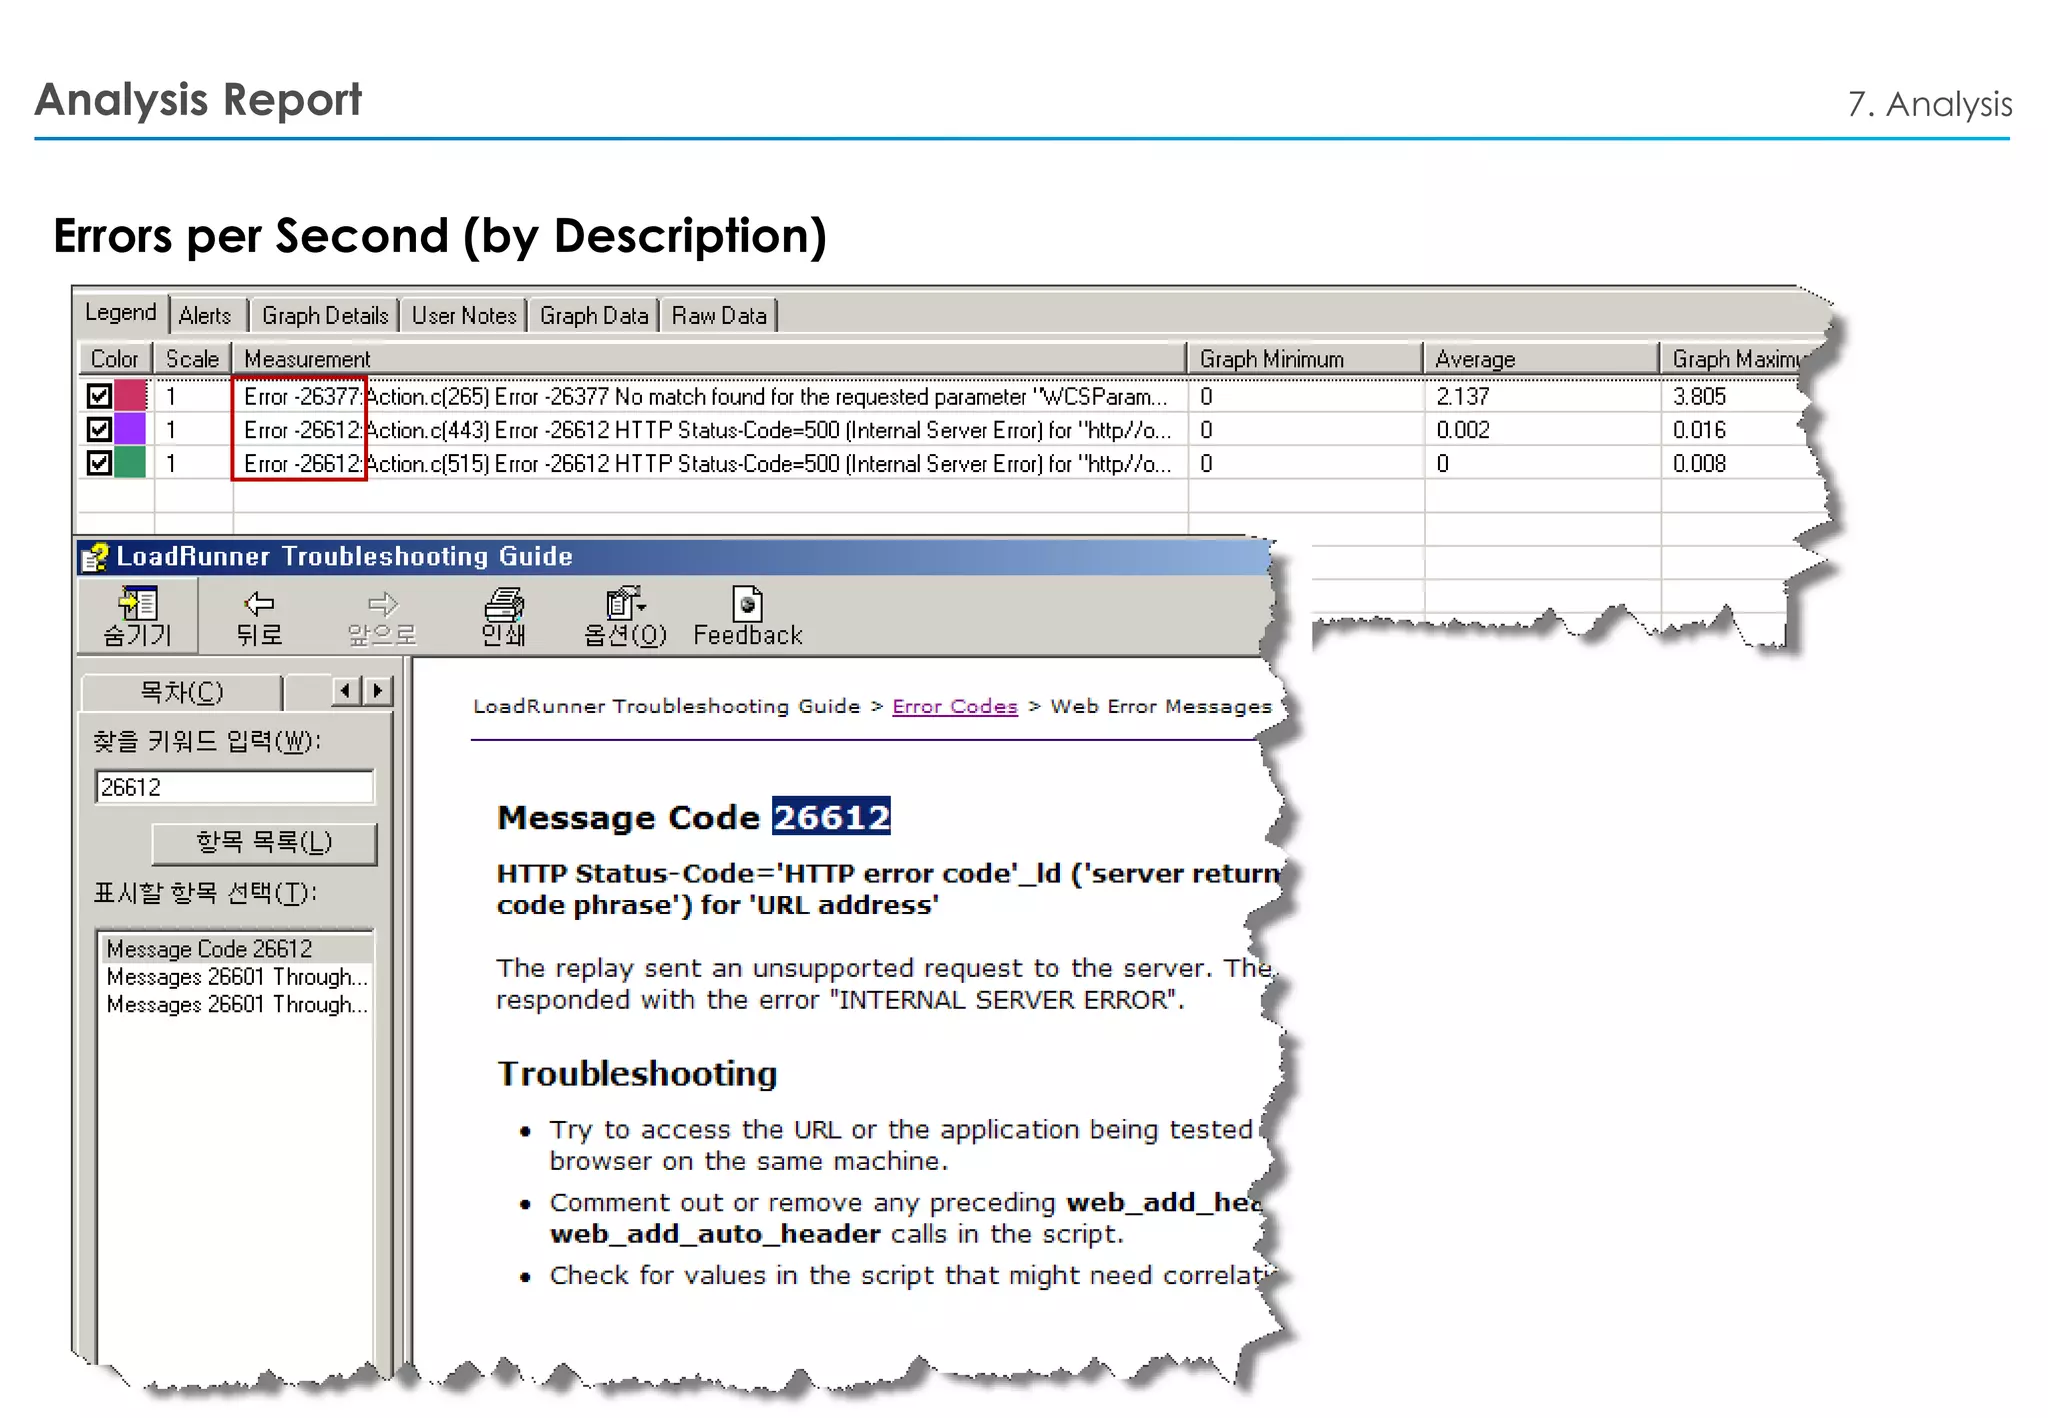Switch to the Alerts tab
The width and height of the screenshot is (2048, 1418).
(x=205, y=316)
